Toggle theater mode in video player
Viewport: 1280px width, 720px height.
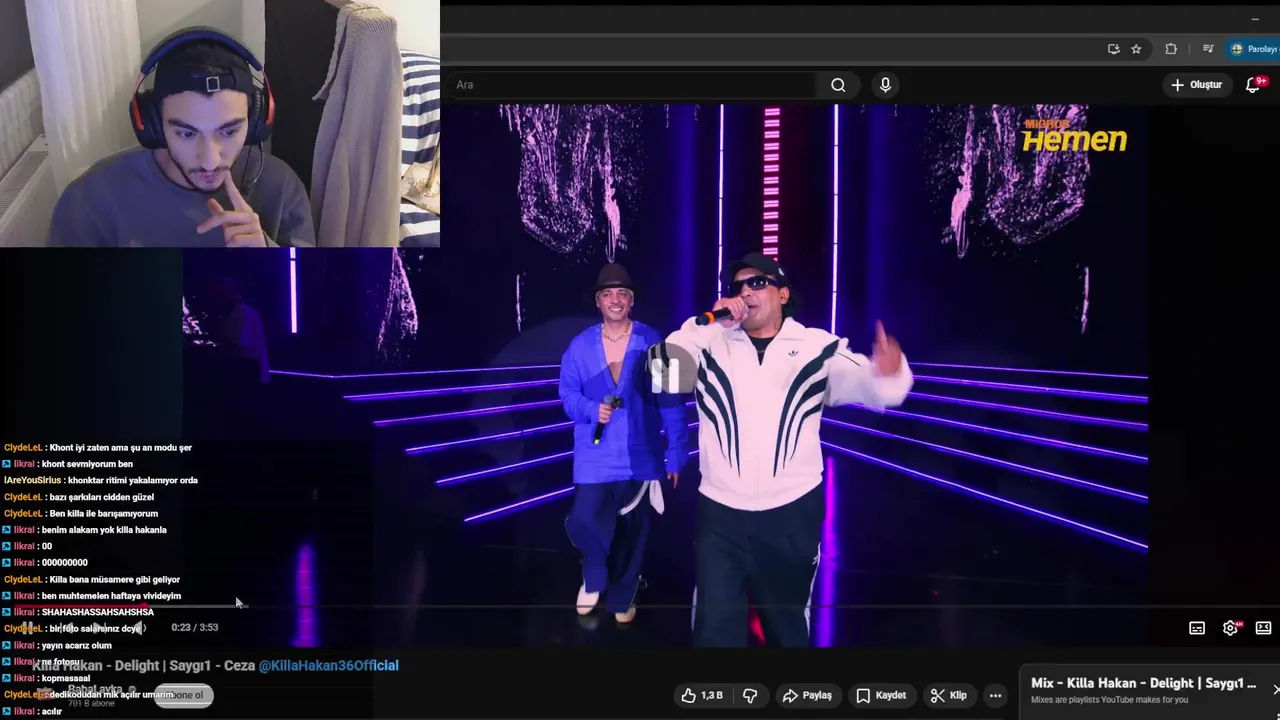pos(1264,628)
